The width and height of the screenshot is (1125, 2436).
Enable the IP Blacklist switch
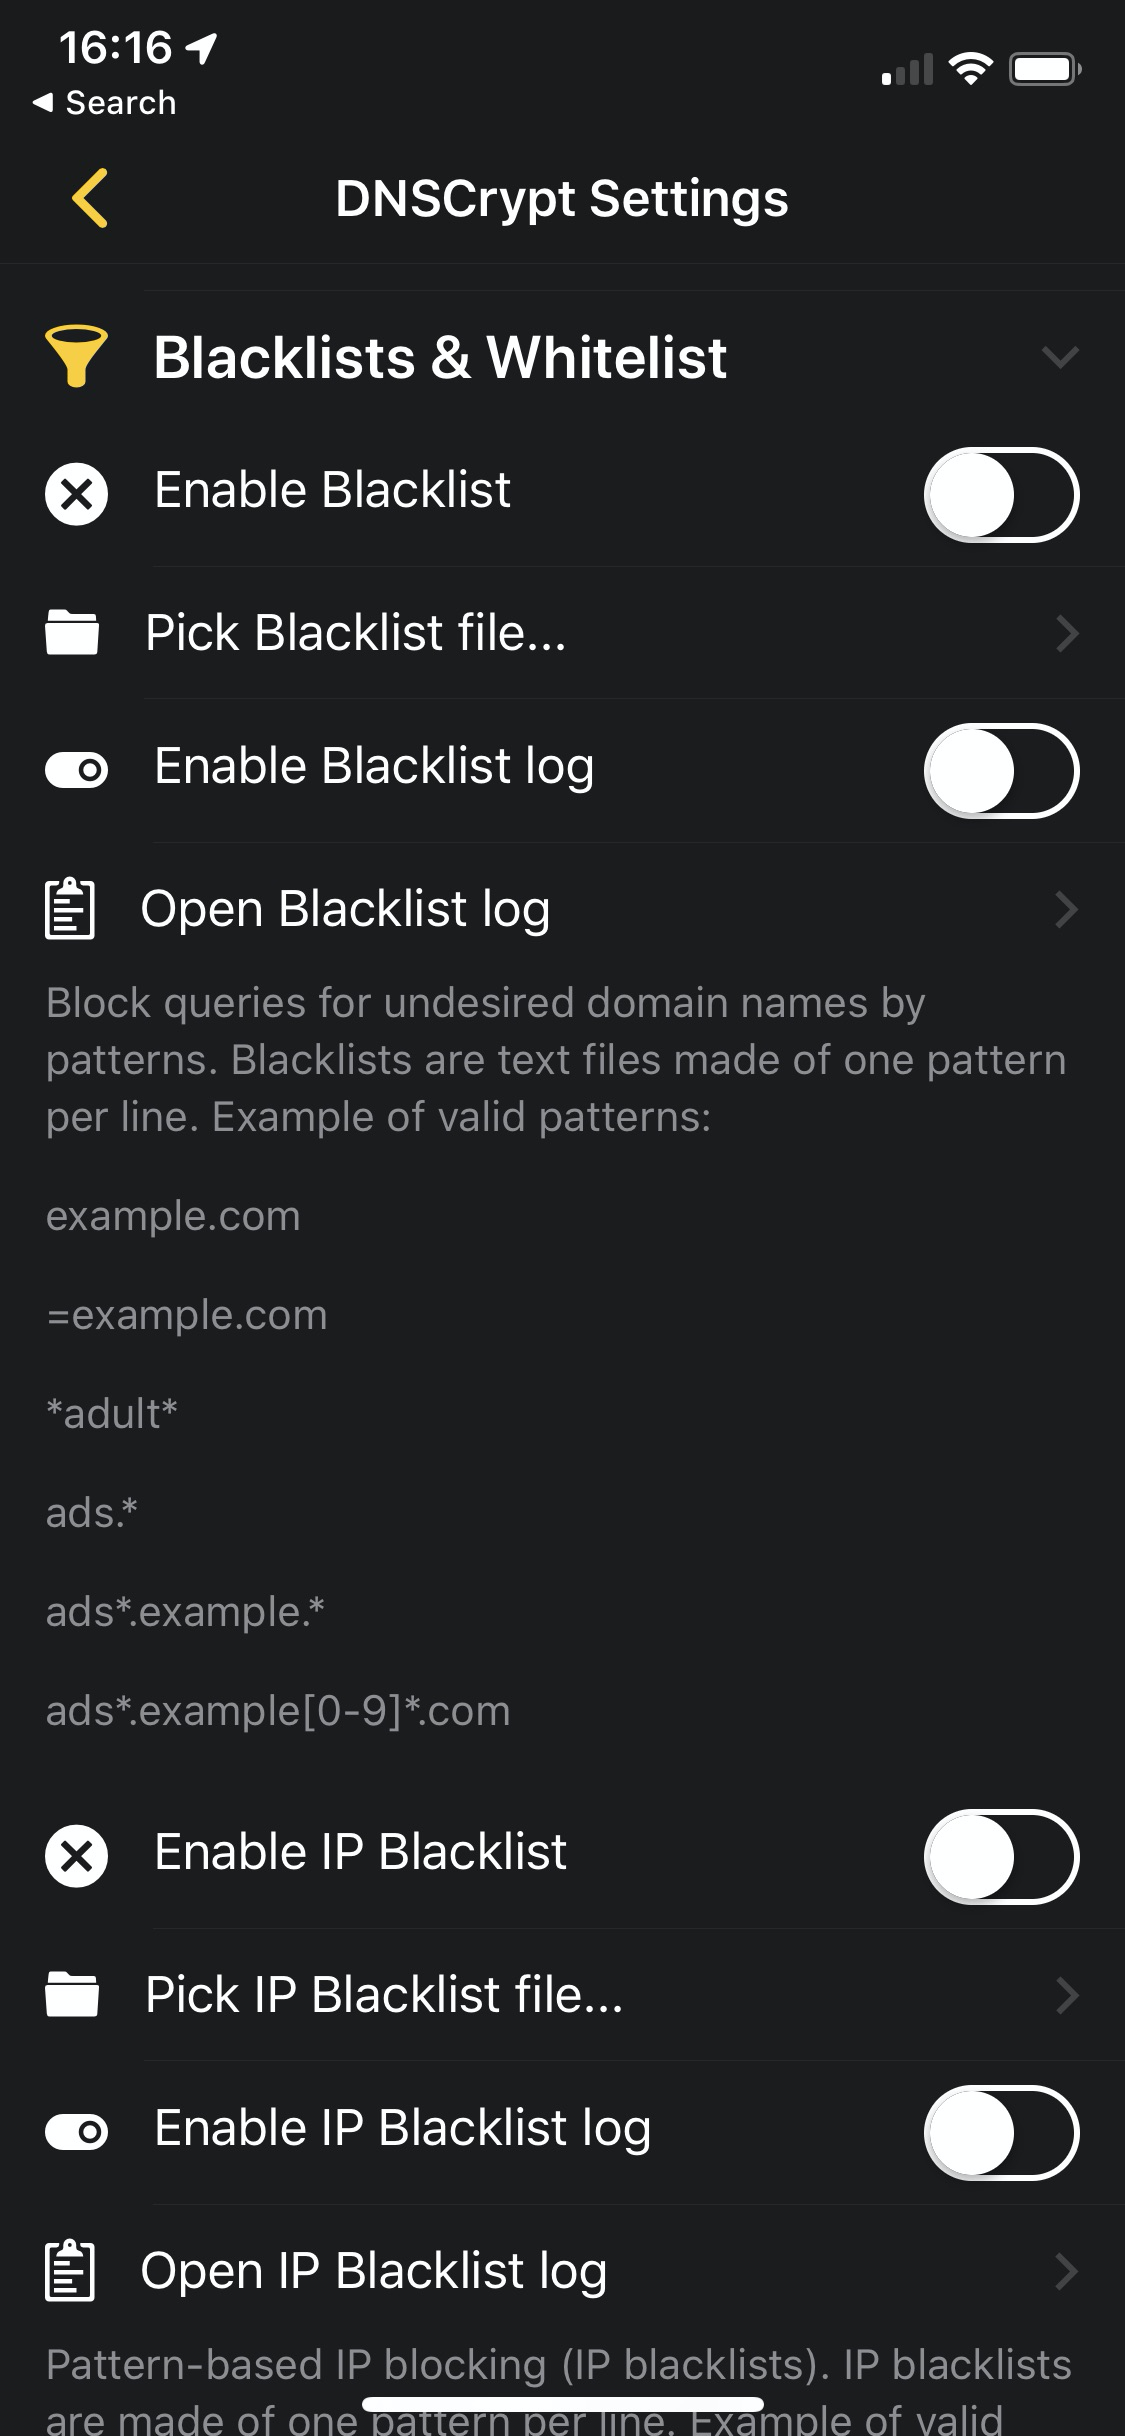[1006, 1856]
